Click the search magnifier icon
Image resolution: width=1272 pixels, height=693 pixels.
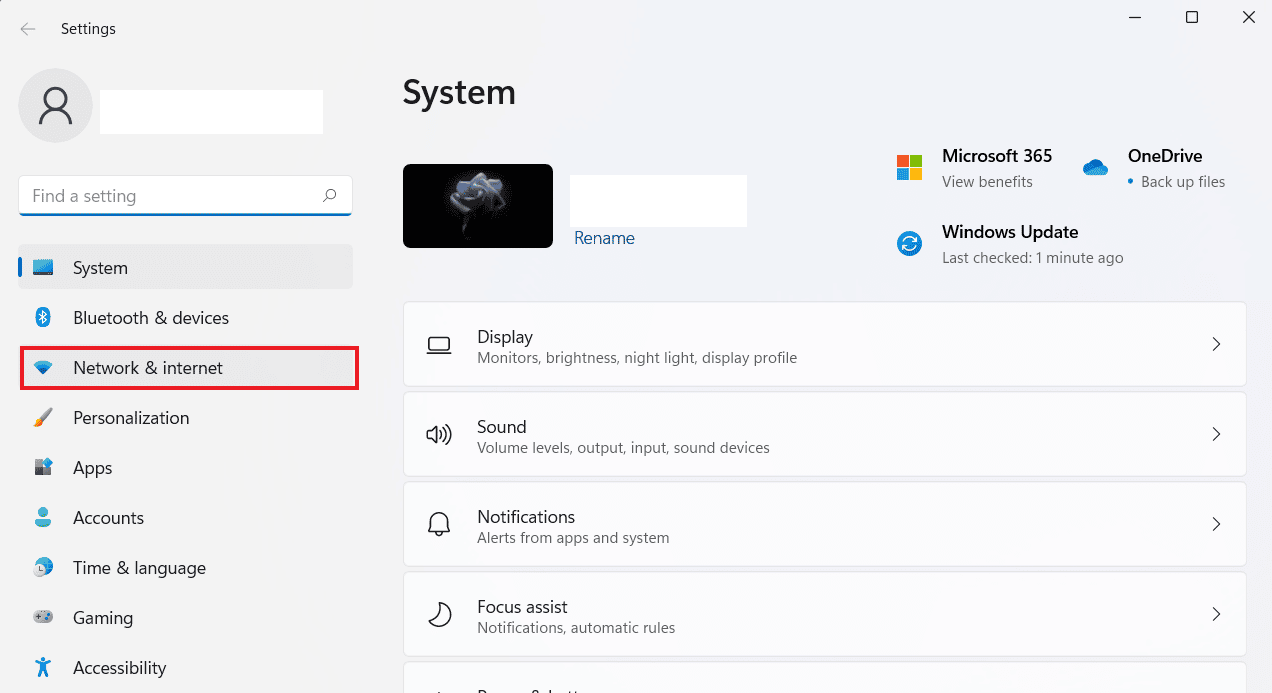(329, 196)
